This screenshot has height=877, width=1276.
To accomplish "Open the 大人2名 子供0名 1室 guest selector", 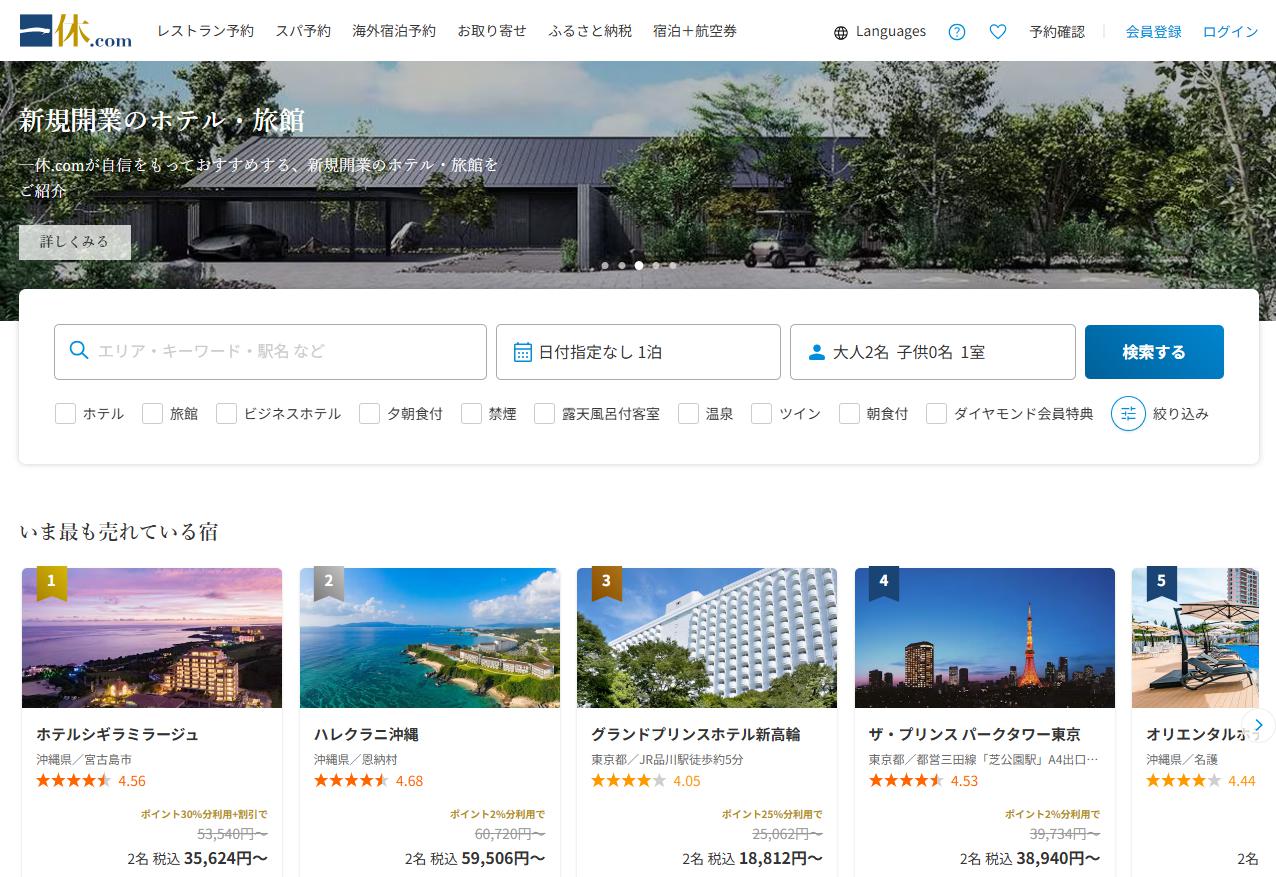I will 933,352.
